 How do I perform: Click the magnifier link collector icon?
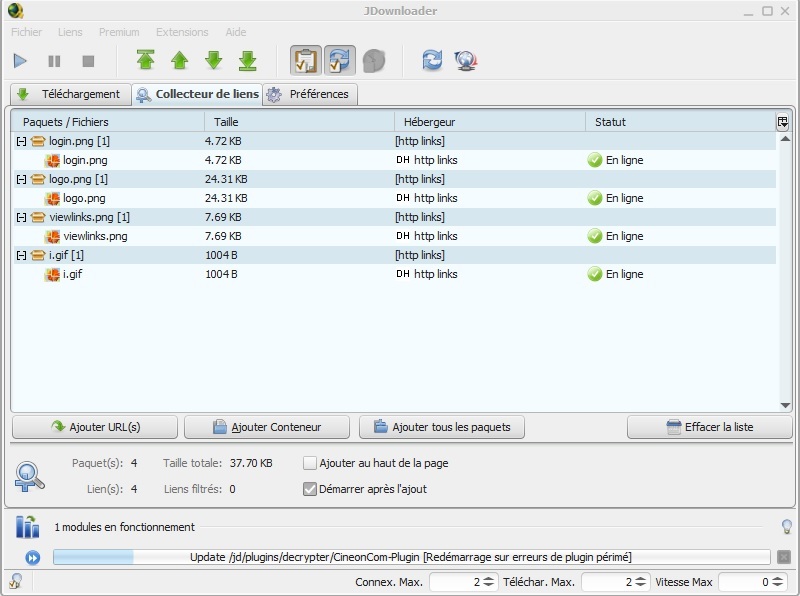click(30, 477)
